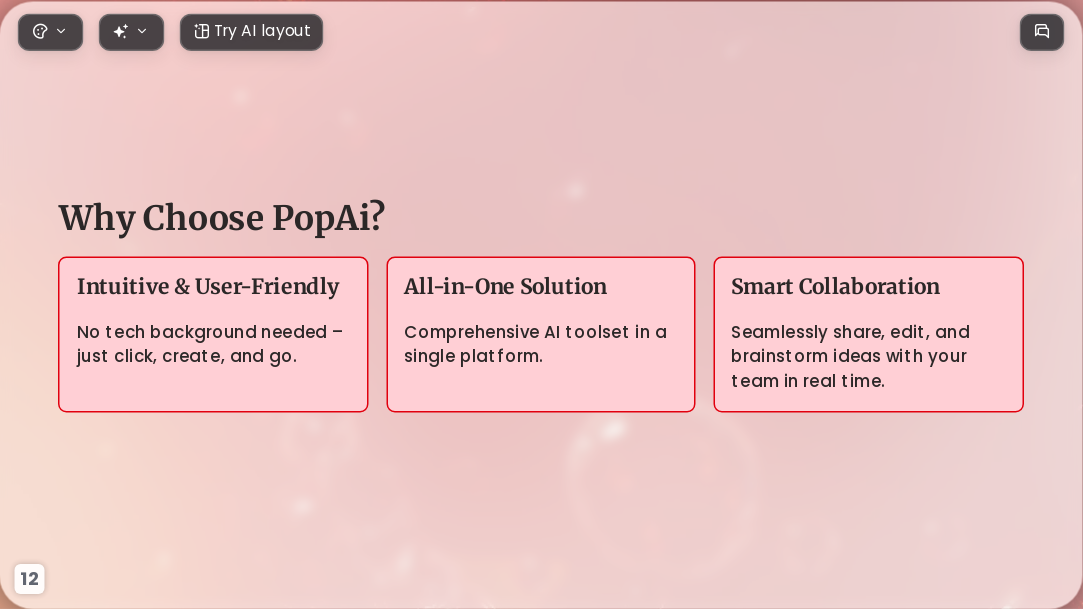Click the 'All-in-One Solution' heading

coord(505,287)
